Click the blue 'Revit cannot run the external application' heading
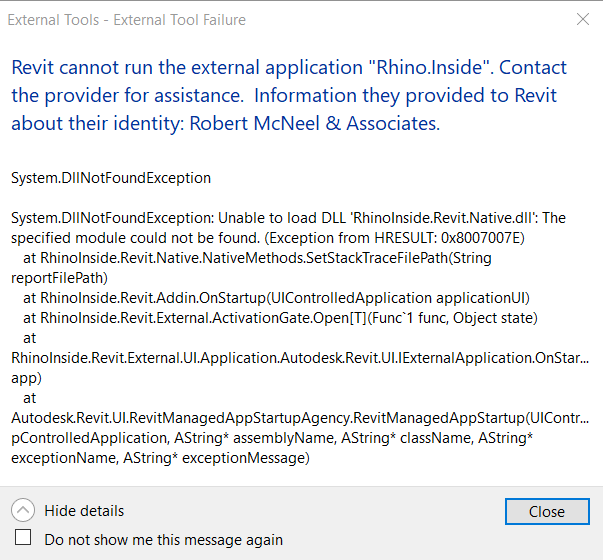This screenshot has height=560, width=603. coord(289,95)
